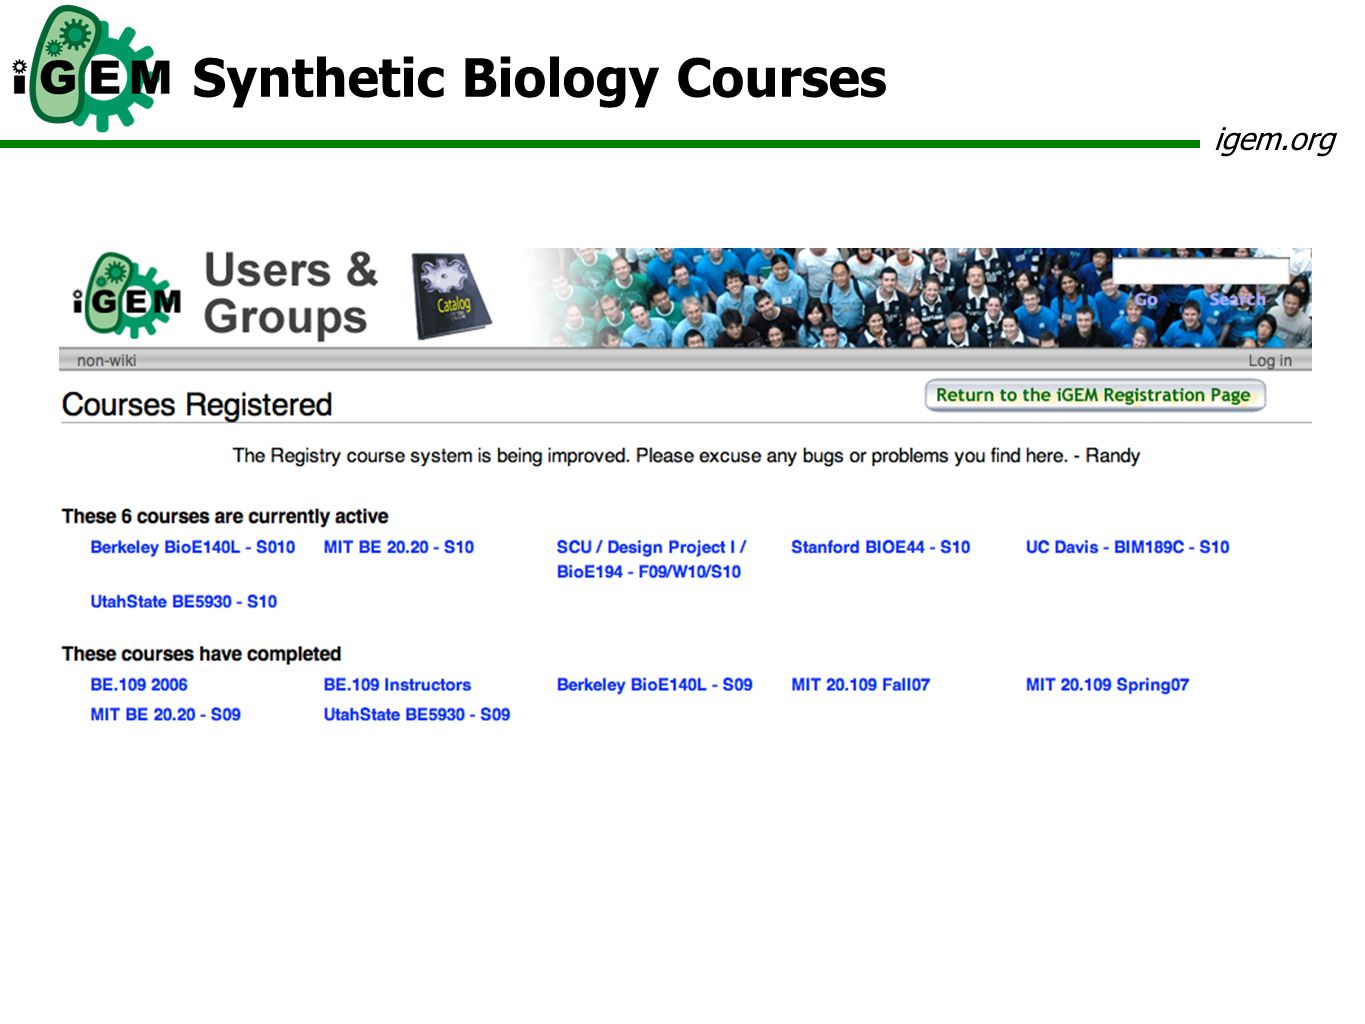Click the Courses Registered heading
Viewport: 1365px width, 1024px height.
pyautogui.click(x=197, y=405)
